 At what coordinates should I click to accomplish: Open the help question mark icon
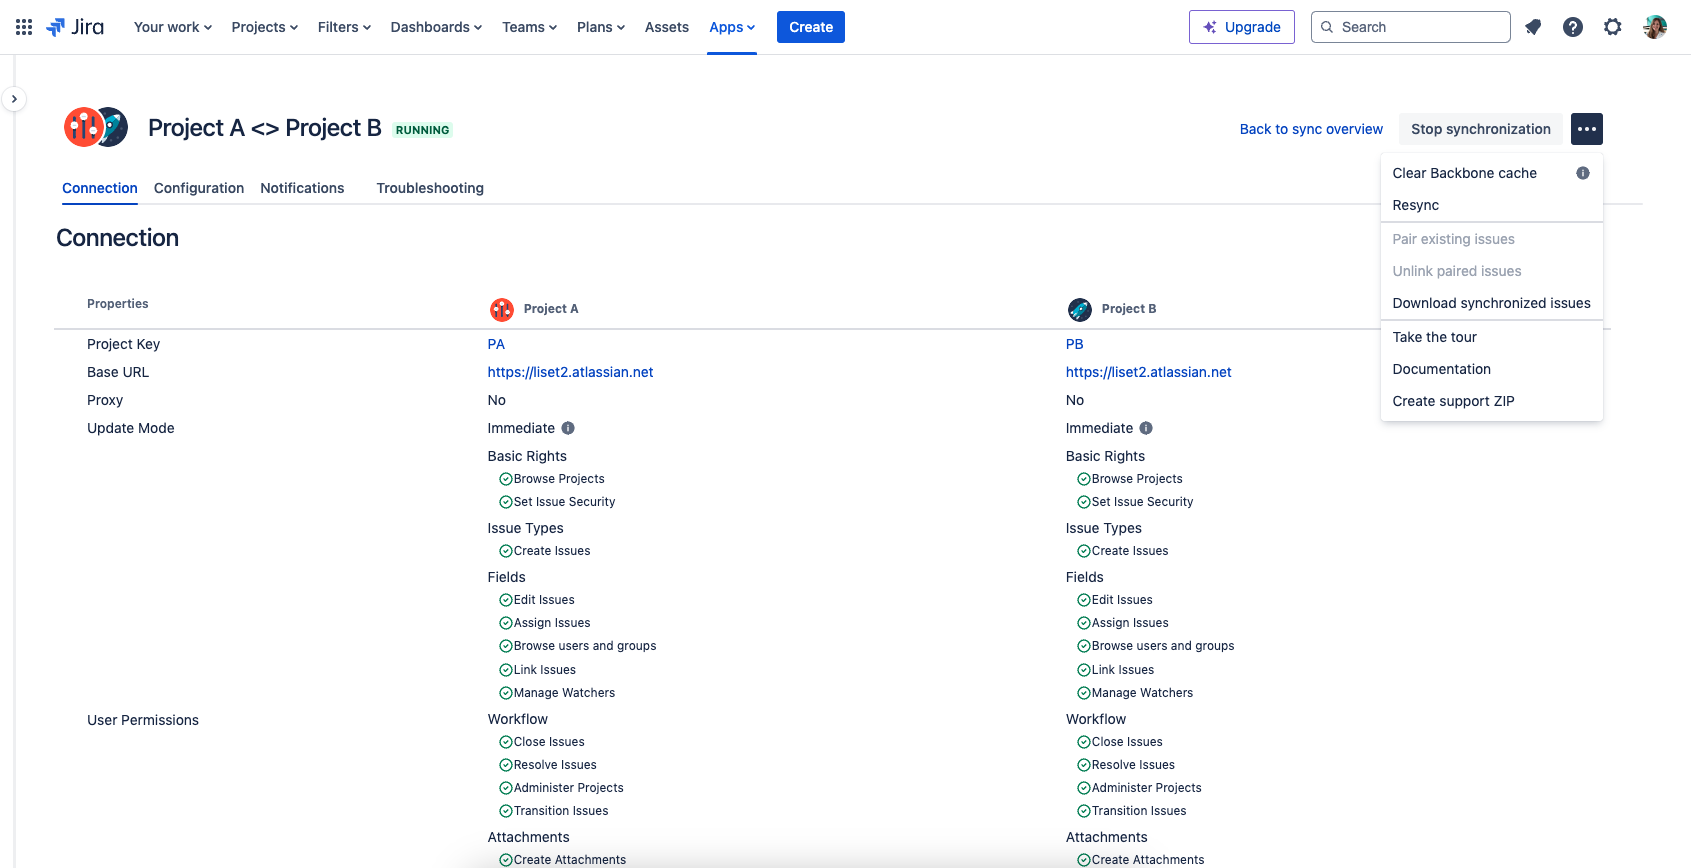(1573, 27)
